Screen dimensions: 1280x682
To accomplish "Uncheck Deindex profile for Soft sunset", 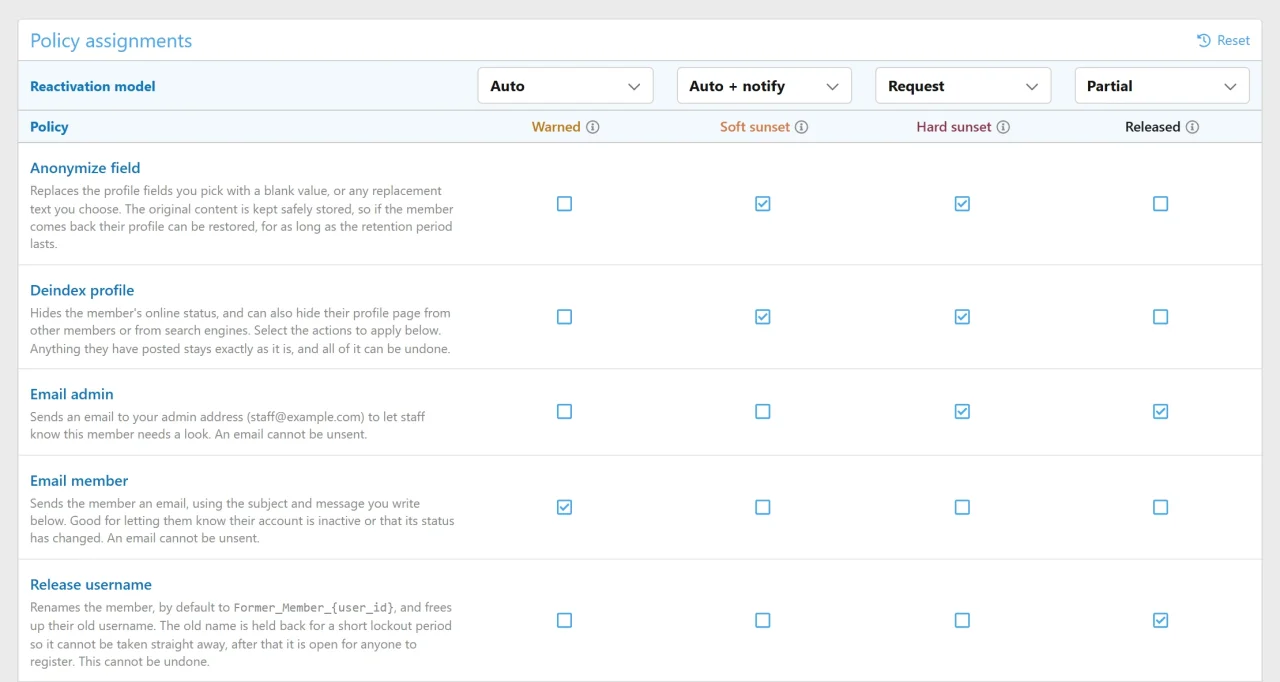I will pyautogui.click(x=763, y=317).
